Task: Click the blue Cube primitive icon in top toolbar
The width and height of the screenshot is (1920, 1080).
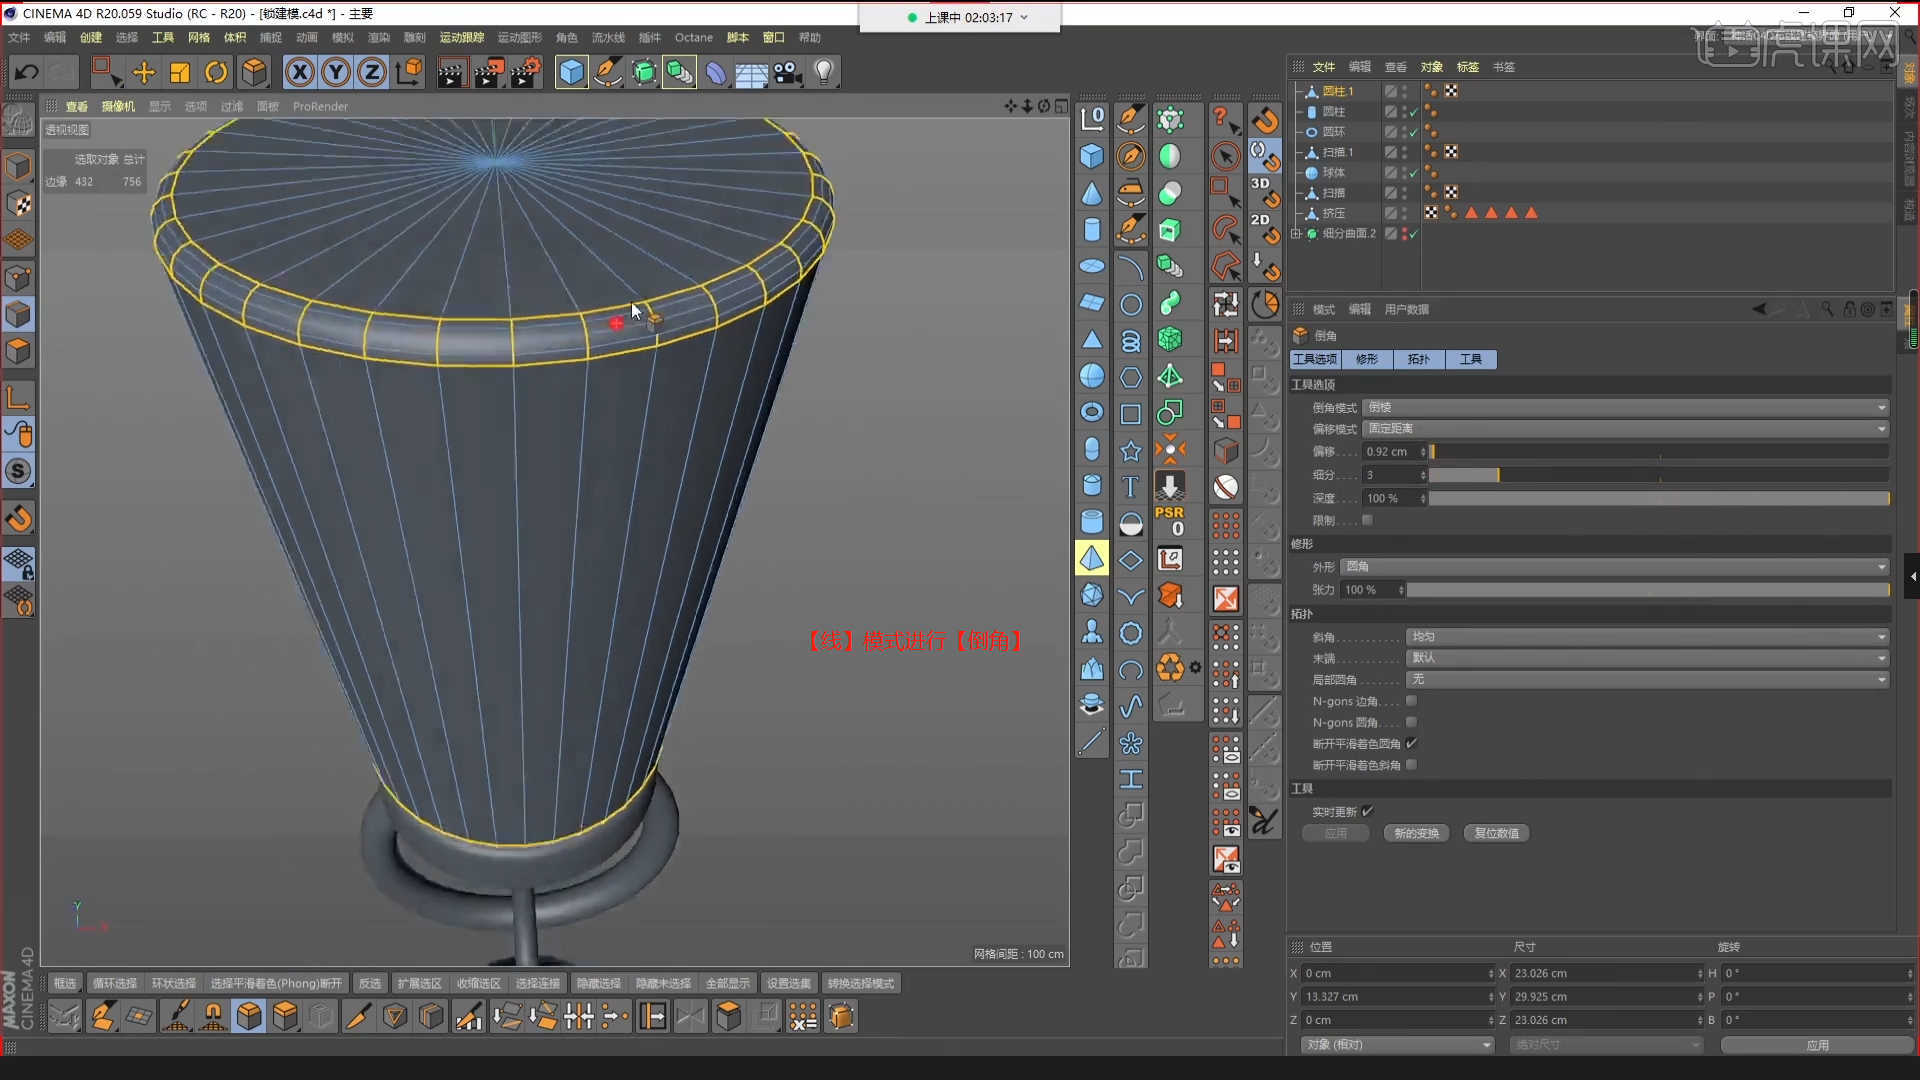Action: click(x=571, y=72)
